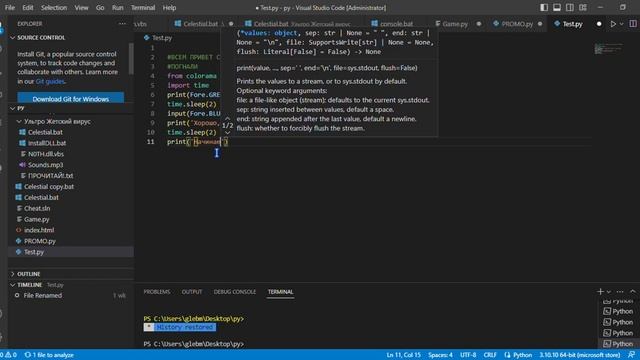Switch to PROMO.py editor tab
The width and height of the screenshot is (640, 360).
(517, 24)
